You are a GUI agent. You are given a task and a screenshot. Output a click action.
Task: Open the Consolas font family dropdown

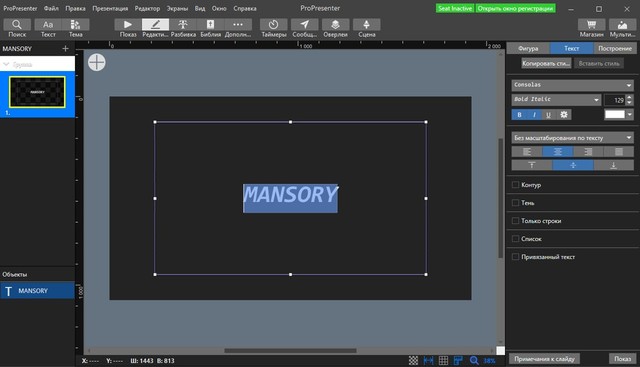click(573, 85)
